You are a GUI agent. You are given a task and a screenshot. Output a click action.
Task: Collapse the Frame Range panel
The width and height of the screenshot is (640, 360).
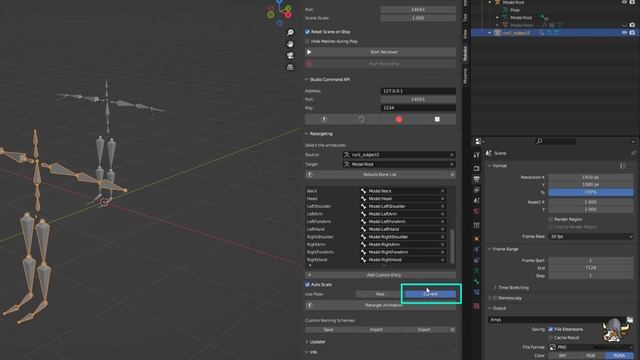(490, 249)
